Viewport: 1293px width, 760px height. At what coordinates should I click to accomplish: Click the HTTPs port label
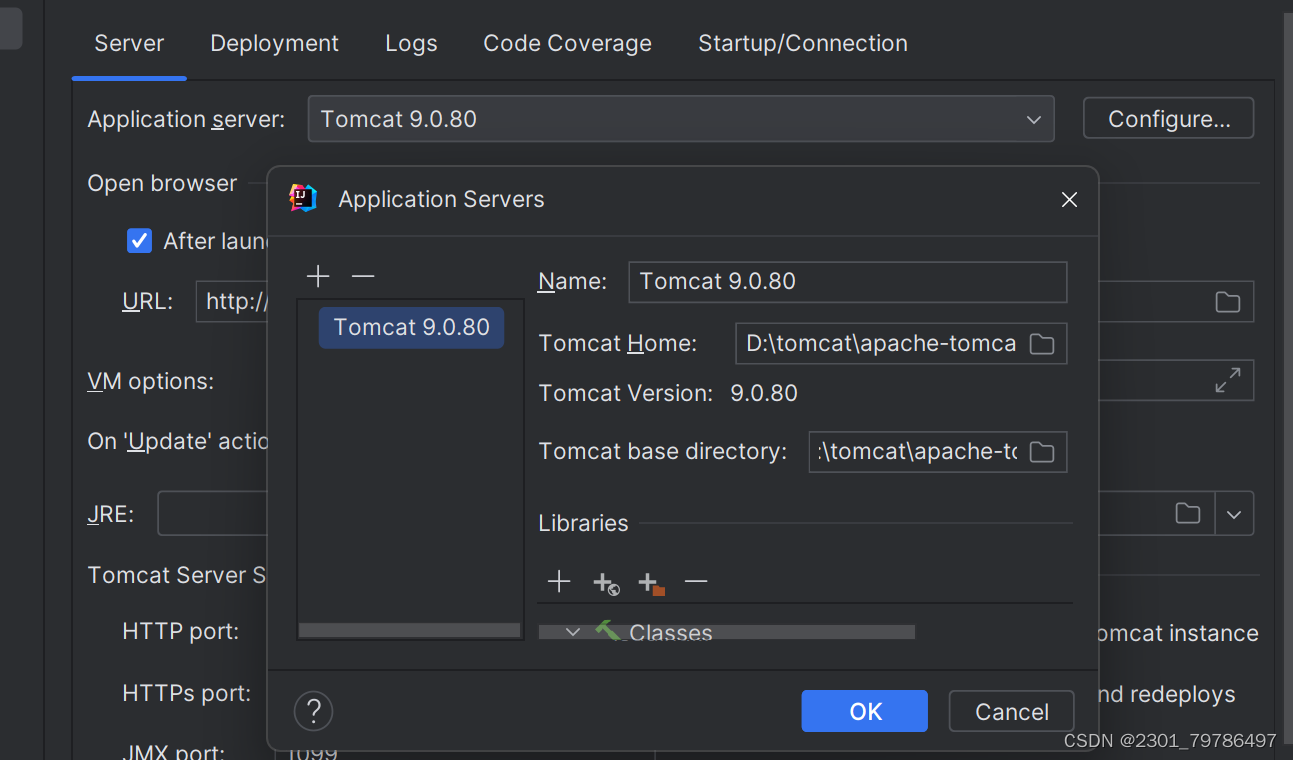tap(186, 693)
